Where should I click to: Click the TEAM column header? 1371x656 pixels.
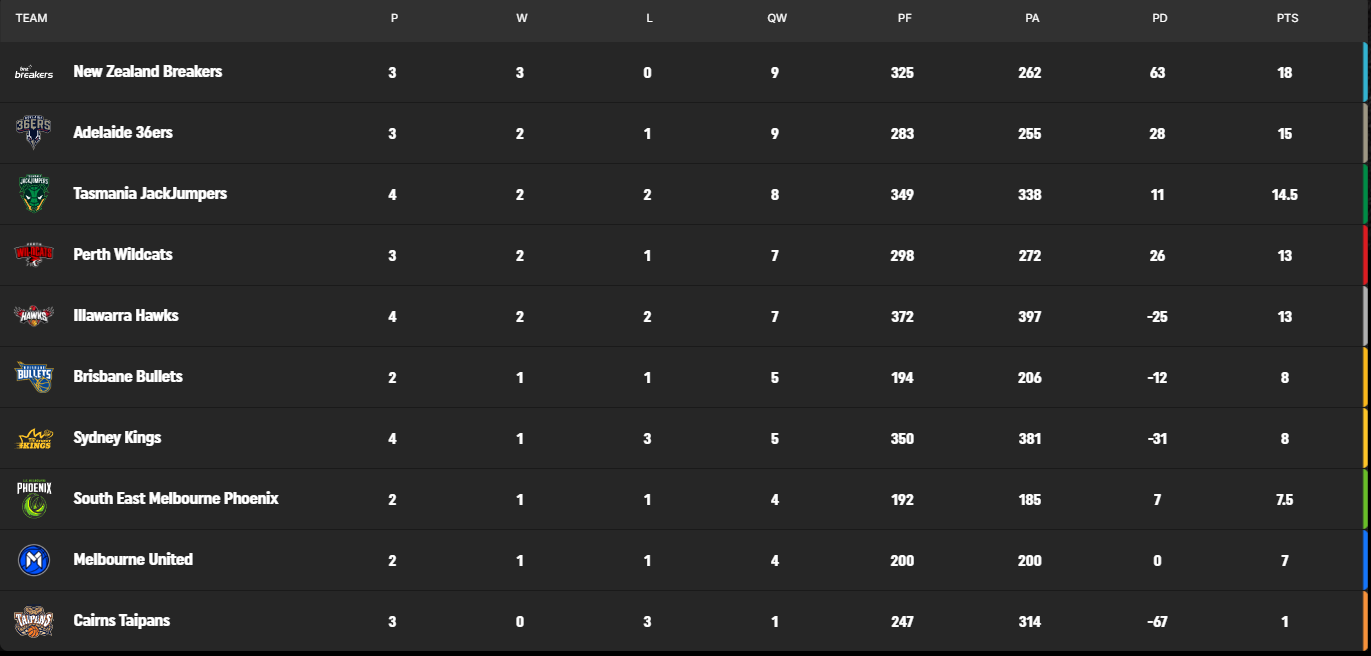31,18
